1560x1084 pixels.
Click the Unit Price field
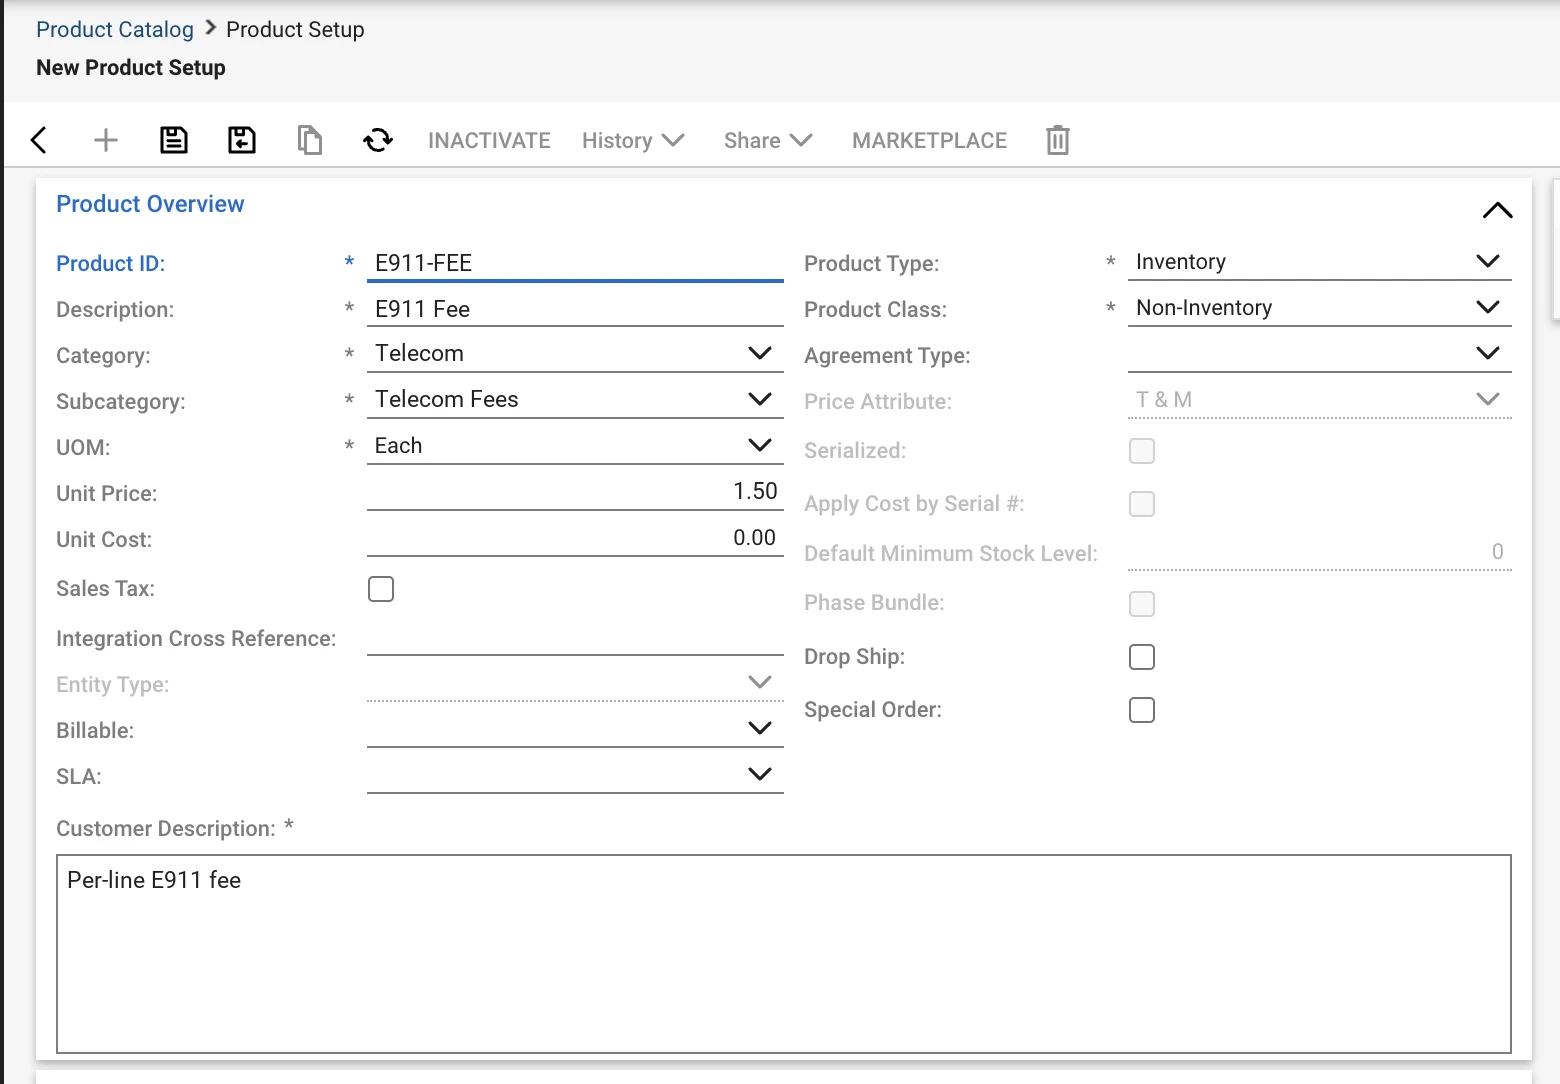coord(575,492)
